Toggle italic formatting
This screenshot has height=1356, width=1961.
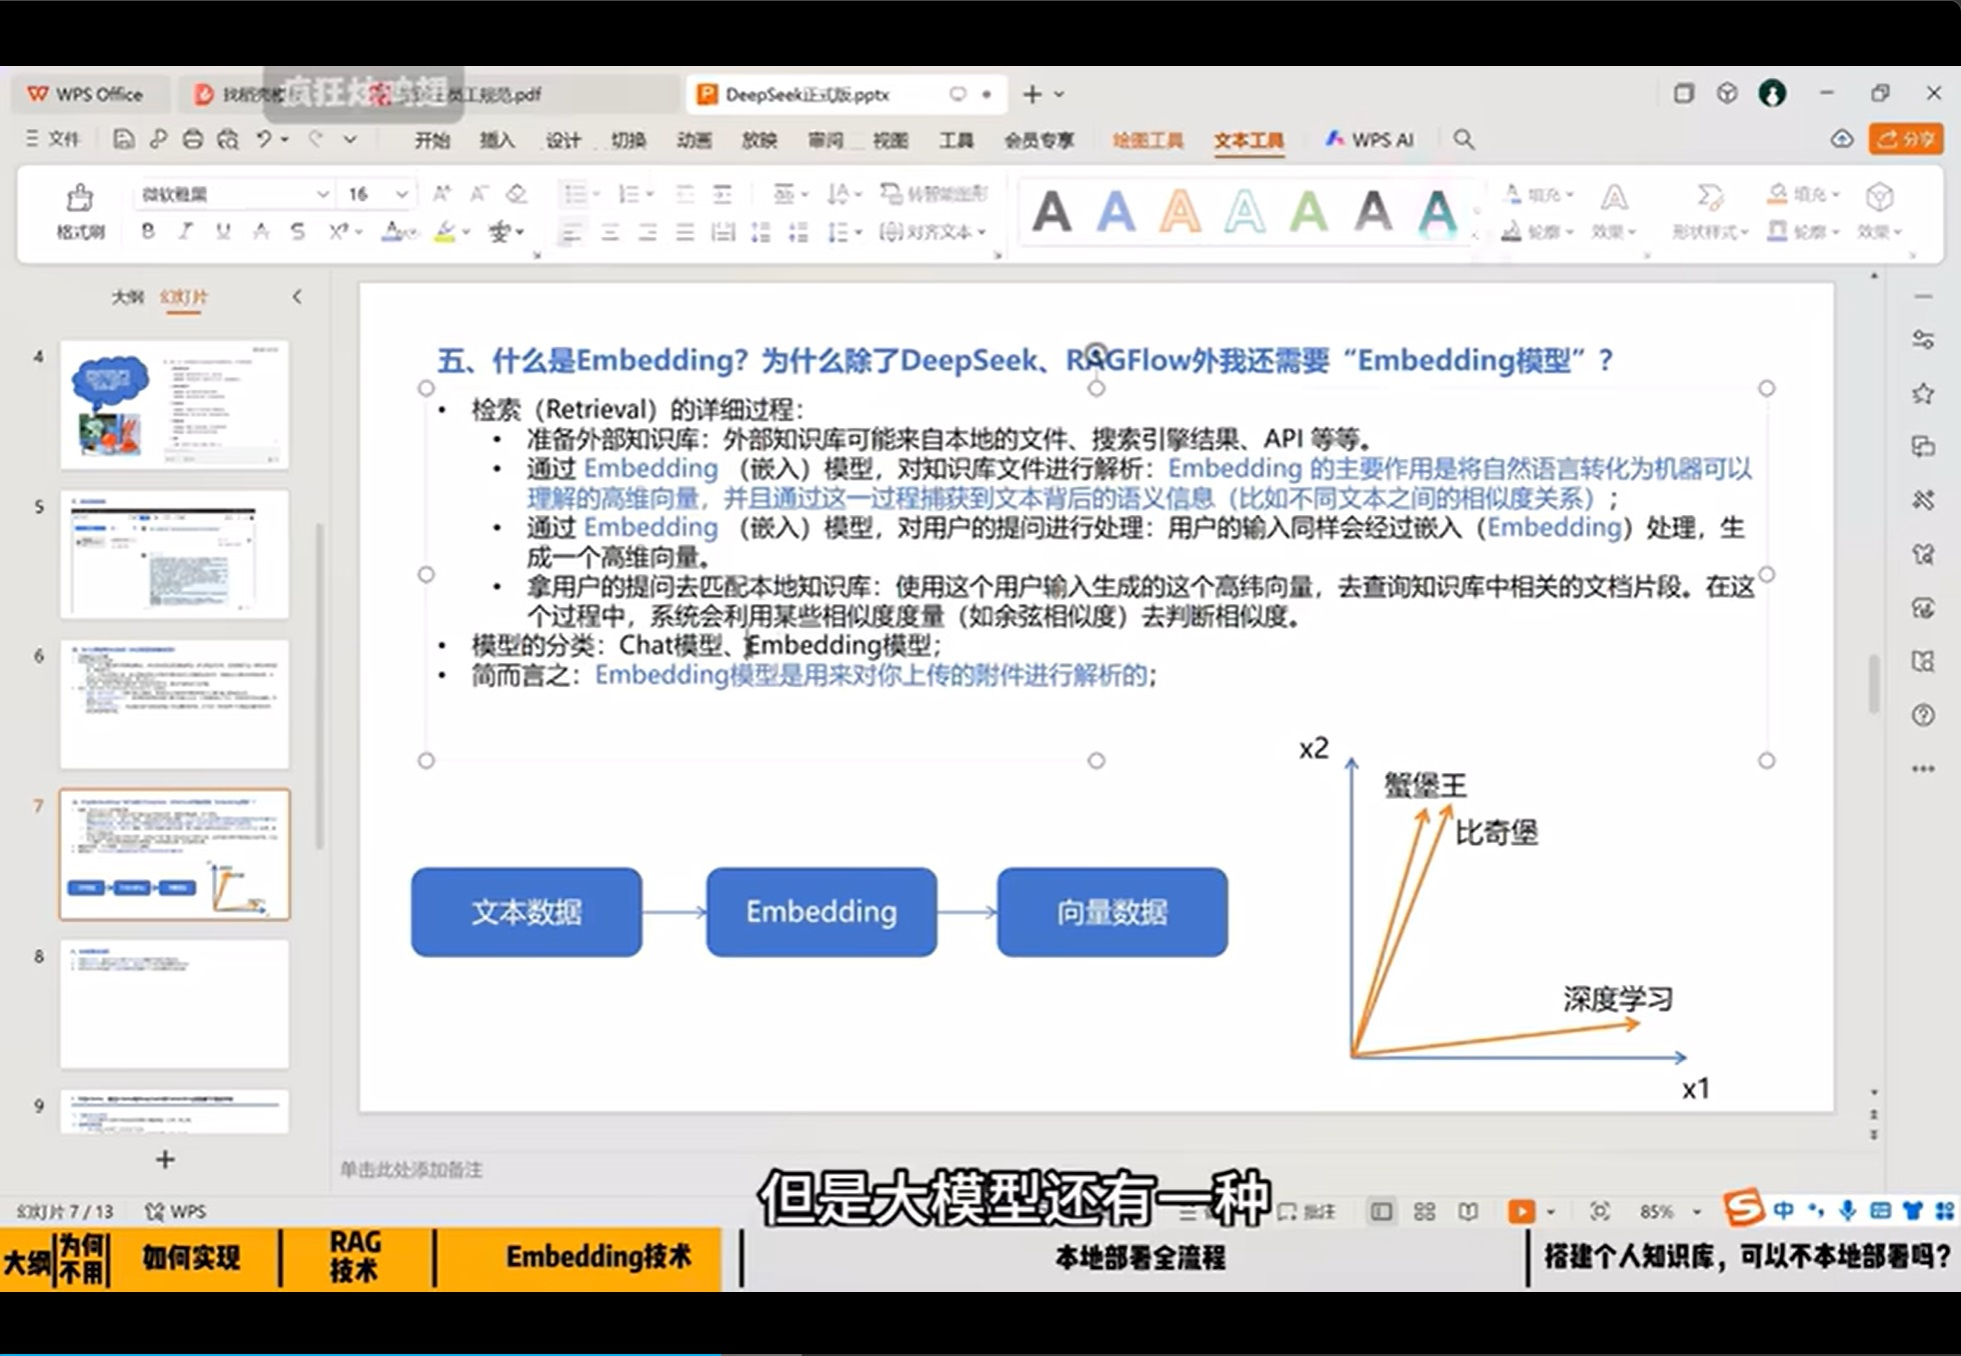coord(184,232)
